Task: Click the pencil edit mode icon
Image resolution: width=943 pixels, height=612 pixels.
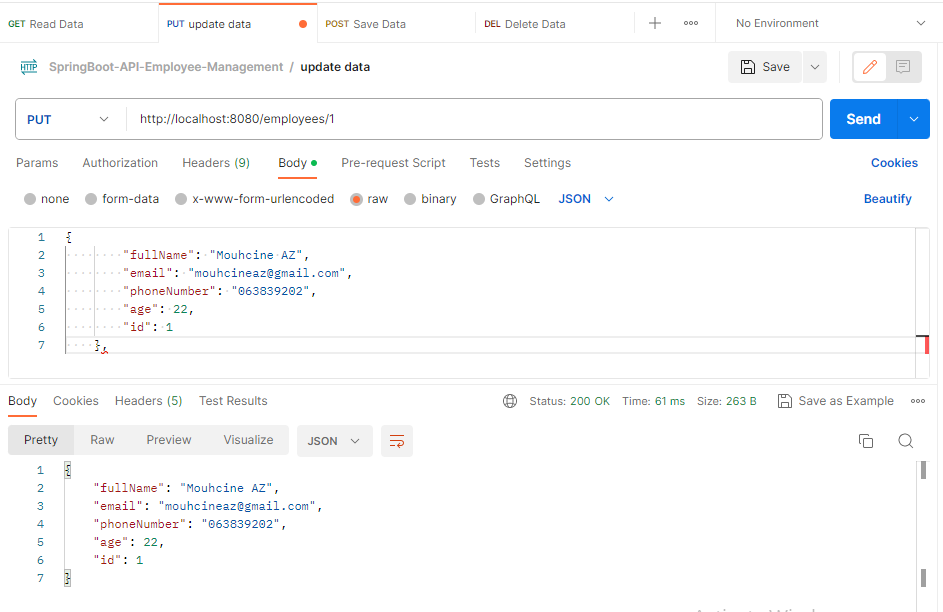Action: 870,67
